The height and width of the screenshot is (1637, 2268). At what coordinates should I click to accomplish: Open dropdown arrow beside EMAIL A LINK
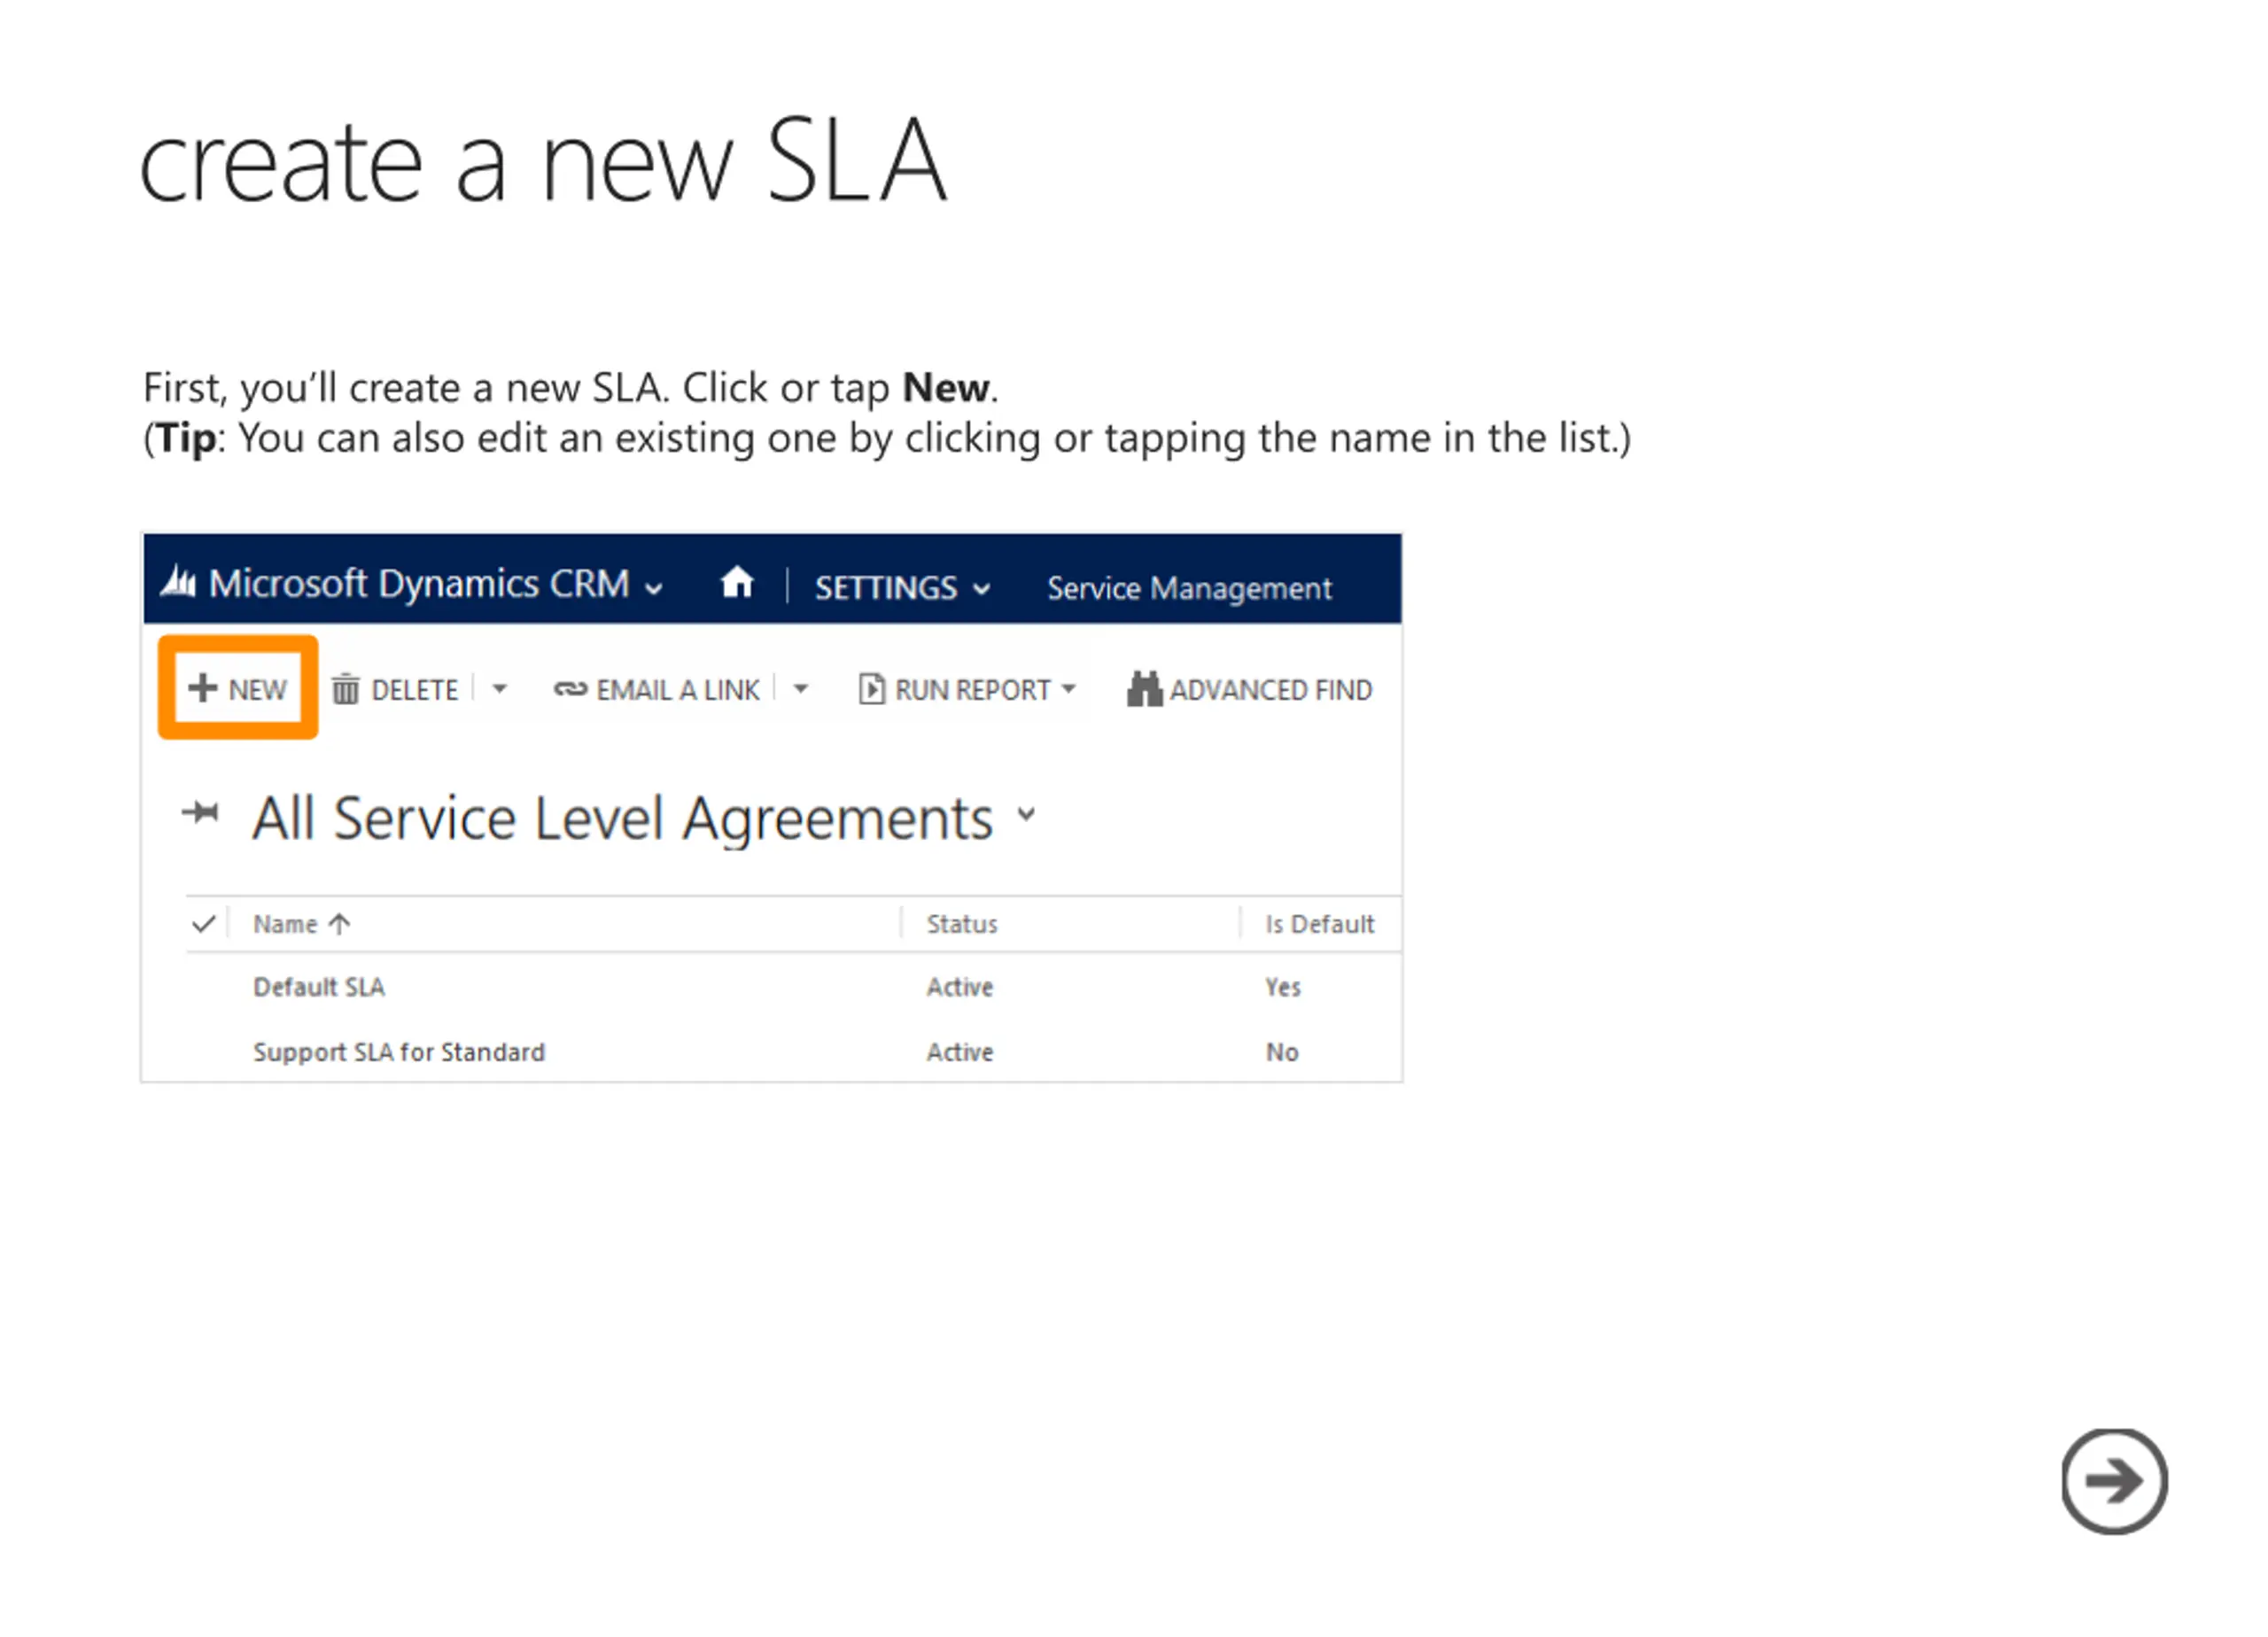(x=802, y=690)
